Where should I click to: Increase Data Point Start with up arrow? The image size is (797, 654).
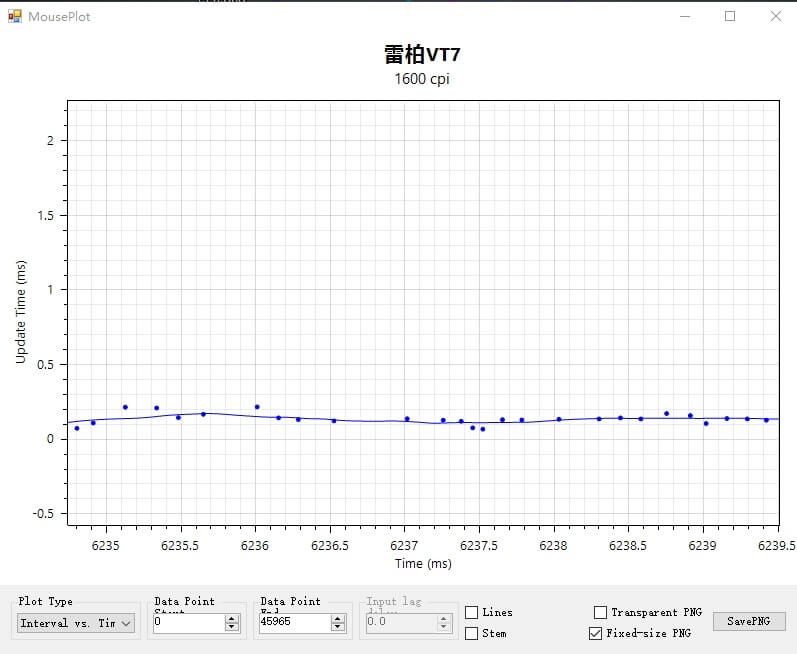(x=232, y=619)
